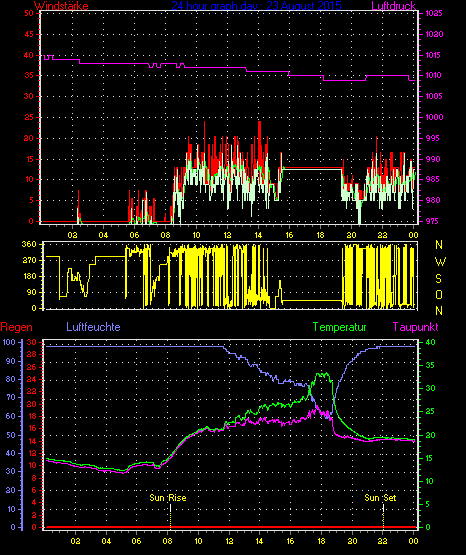Click the 1000 pressure axis value
The width and height of the screenshot is (466, 555).
click(x=434, y=117)
